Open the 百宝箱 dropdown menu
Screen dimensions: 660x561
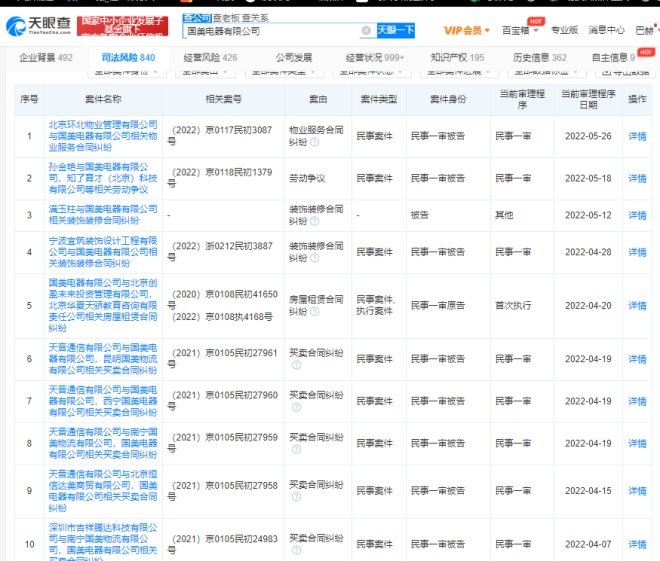(x=517, y=30)
